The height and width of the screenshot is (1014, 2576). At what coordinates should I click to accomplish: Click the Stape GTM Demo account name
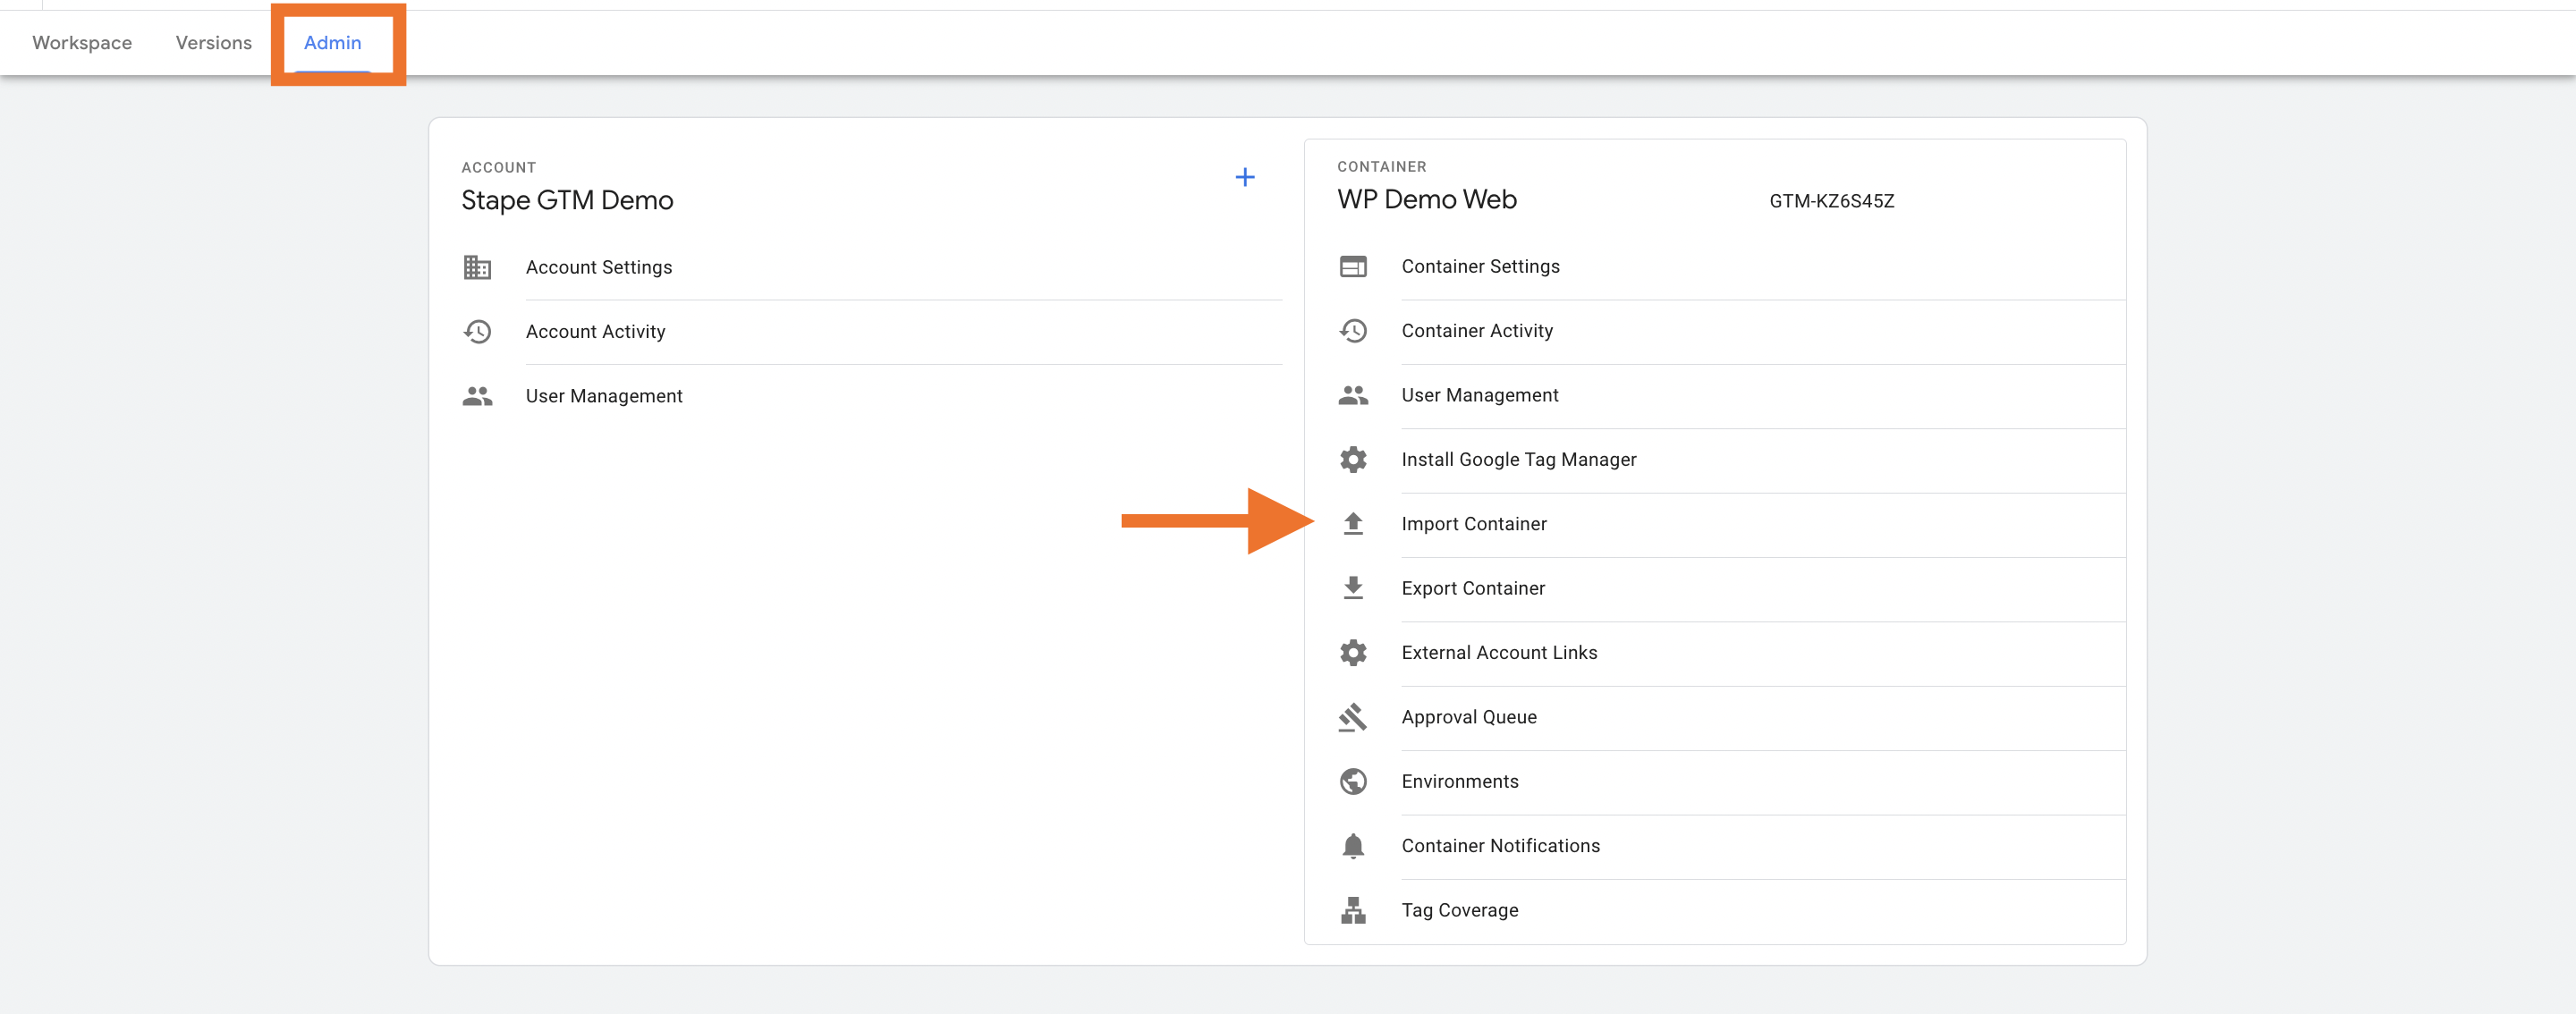pos(567,200)
